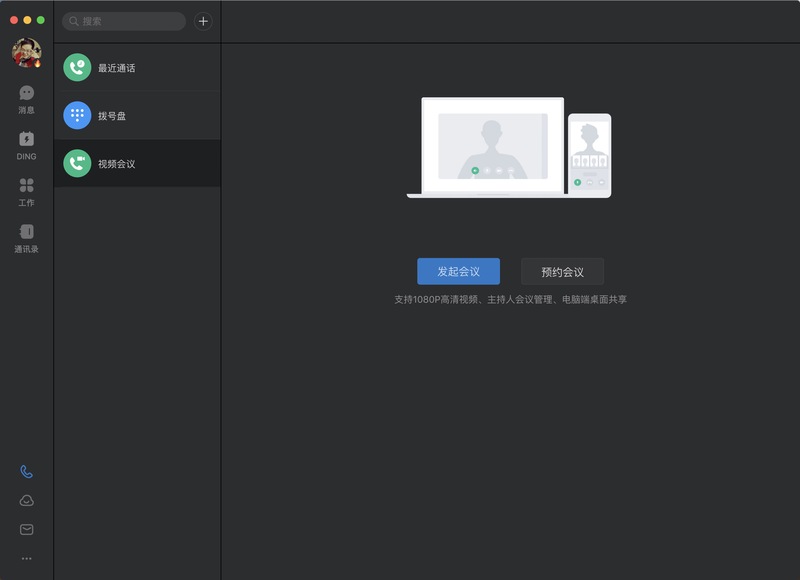
Task: Open the phone calls sidebar icon
Action: [x=27, y=472]
